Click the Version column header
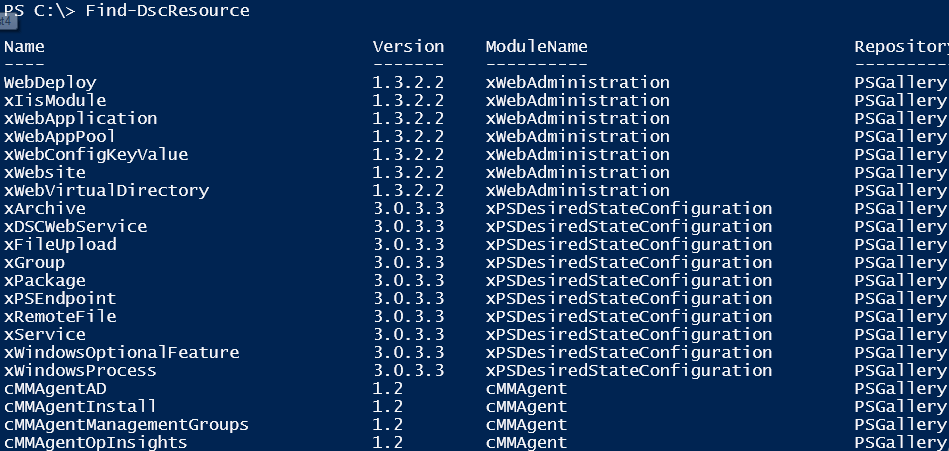 (x=408, y=46)
